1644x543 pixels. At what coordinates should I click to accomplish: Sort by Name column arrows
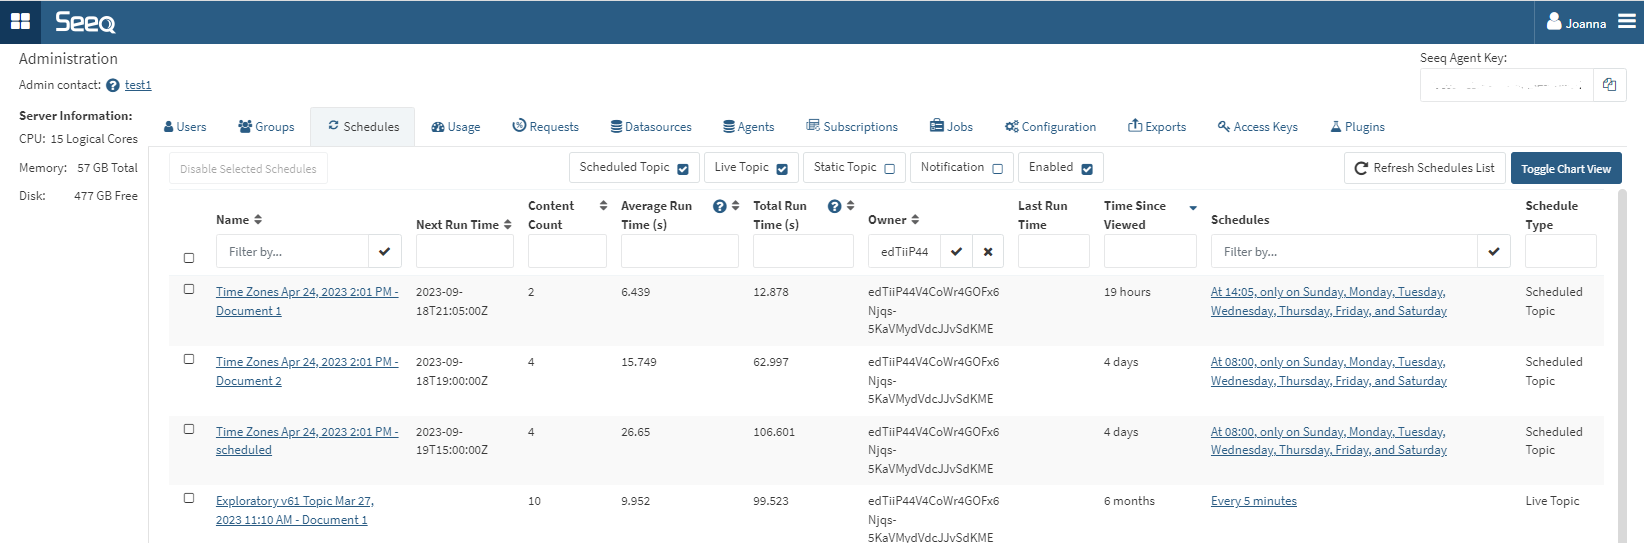pos(258,220)
